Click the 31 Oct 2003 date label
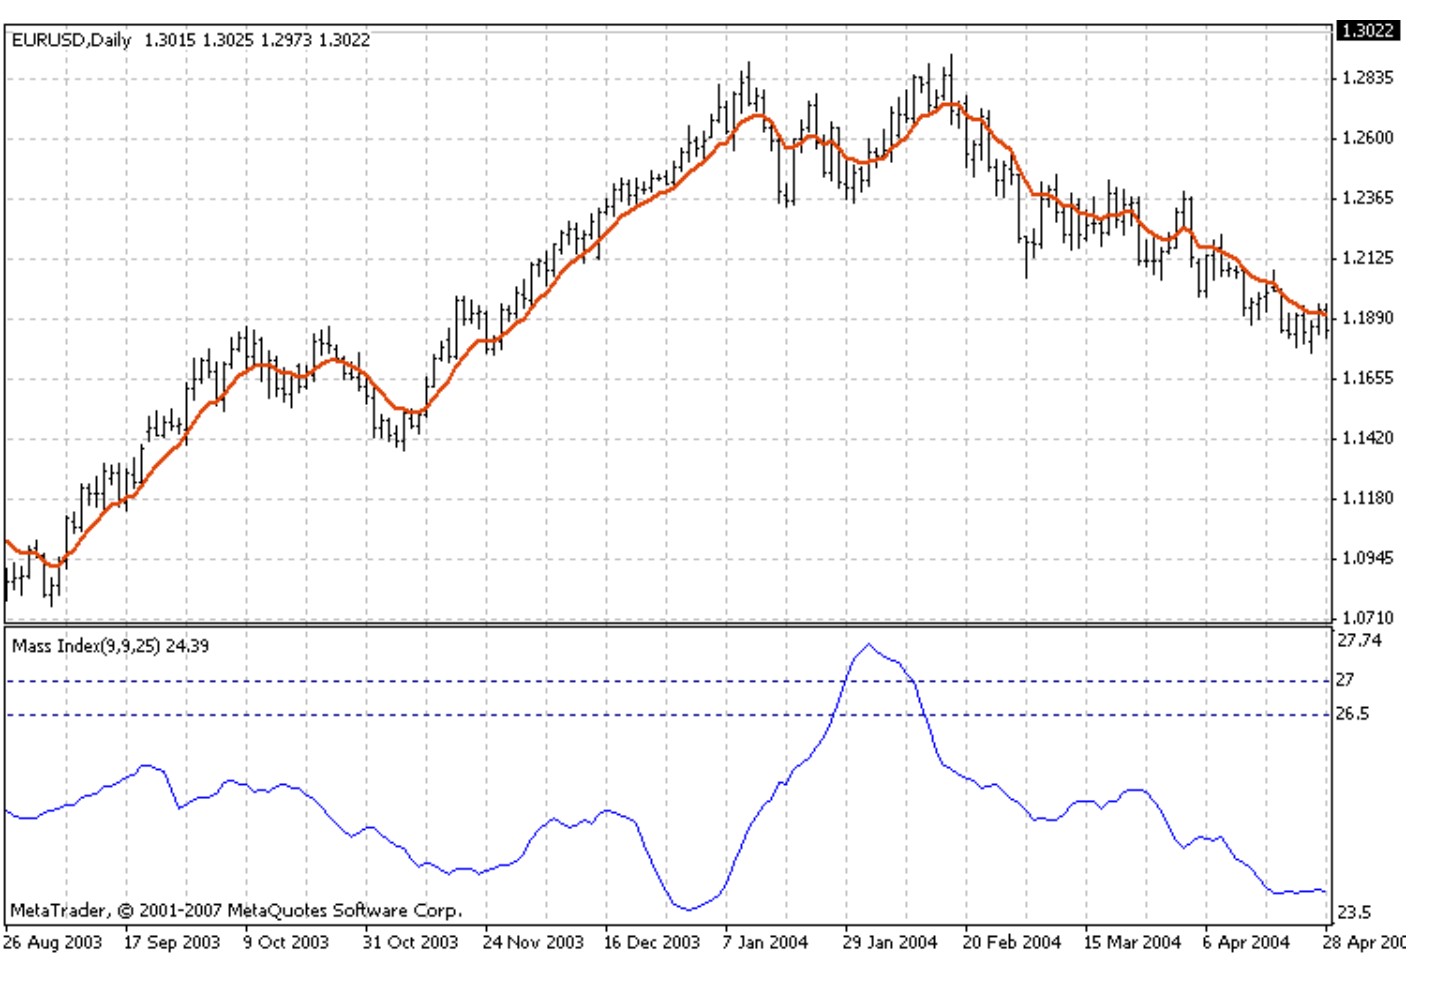Screen dimensions: 1437x985 410,942
